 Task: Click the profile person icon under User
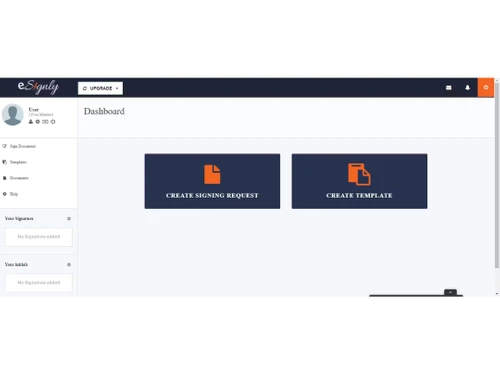(x=31, y=122)
